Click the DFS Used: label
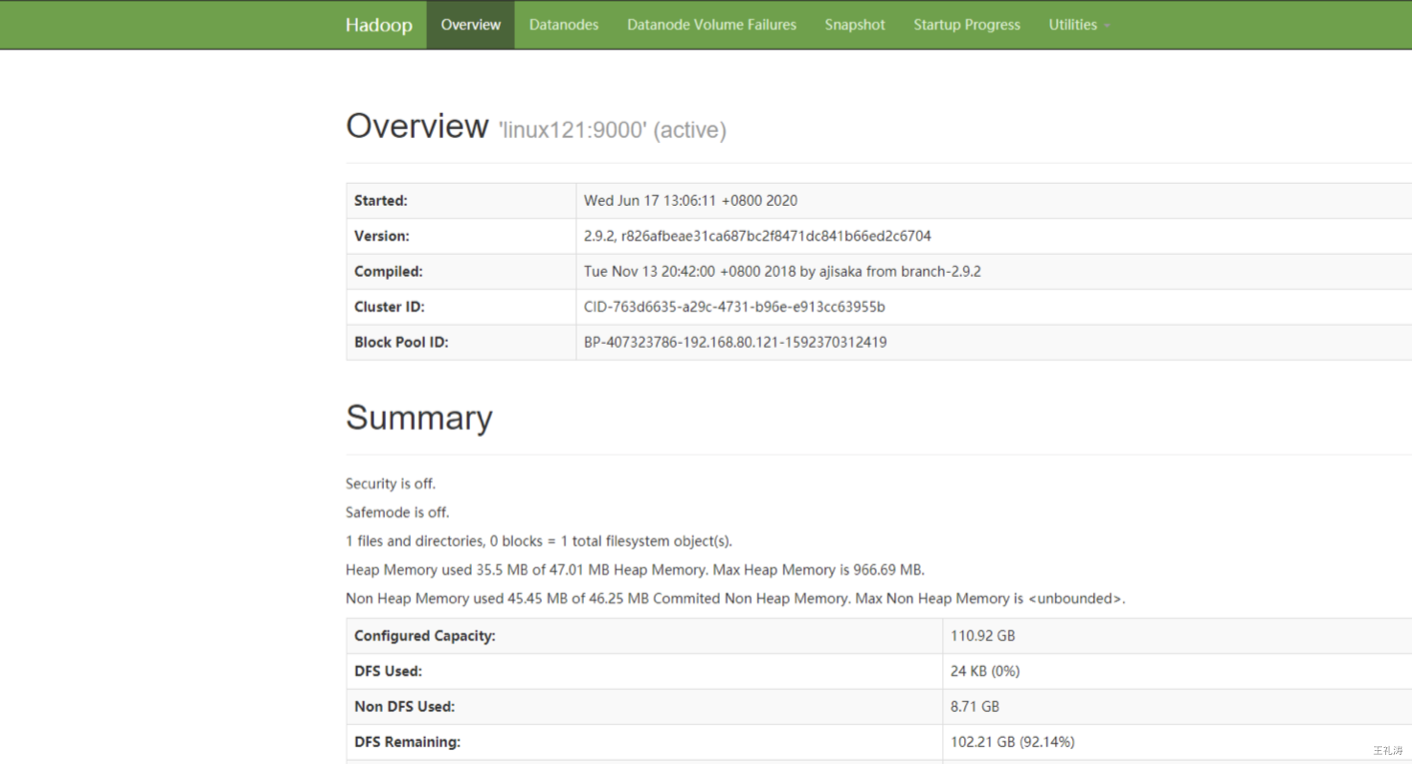The width and height of the screenshot is (1412, 764). click(x=388, y=671)
